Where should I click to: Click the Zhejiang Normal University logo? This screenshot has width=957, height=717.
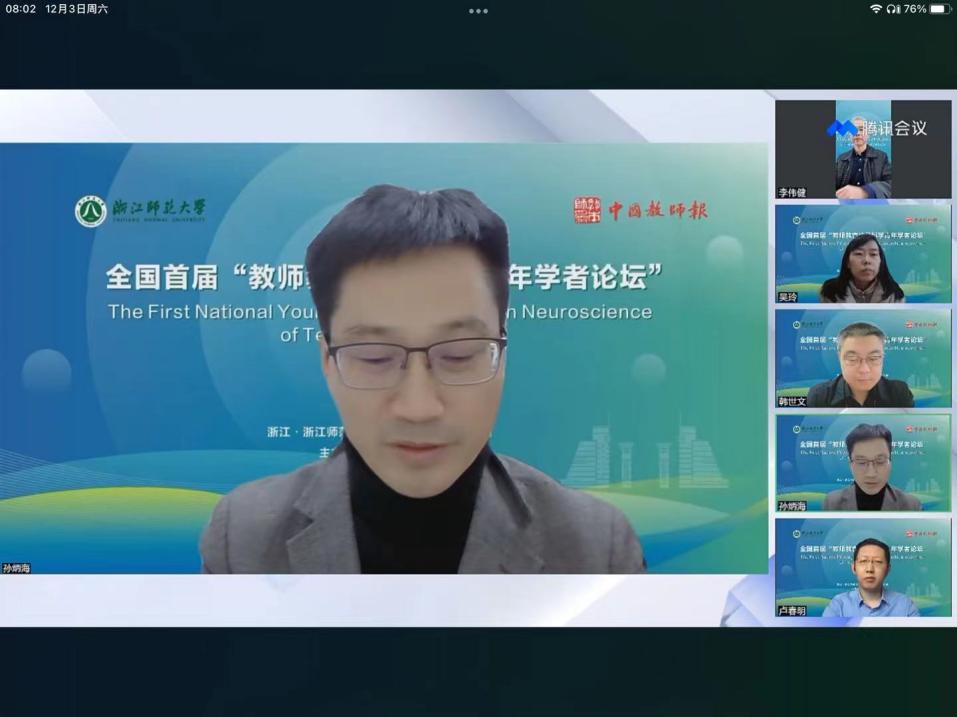click(x=91, y=211)
